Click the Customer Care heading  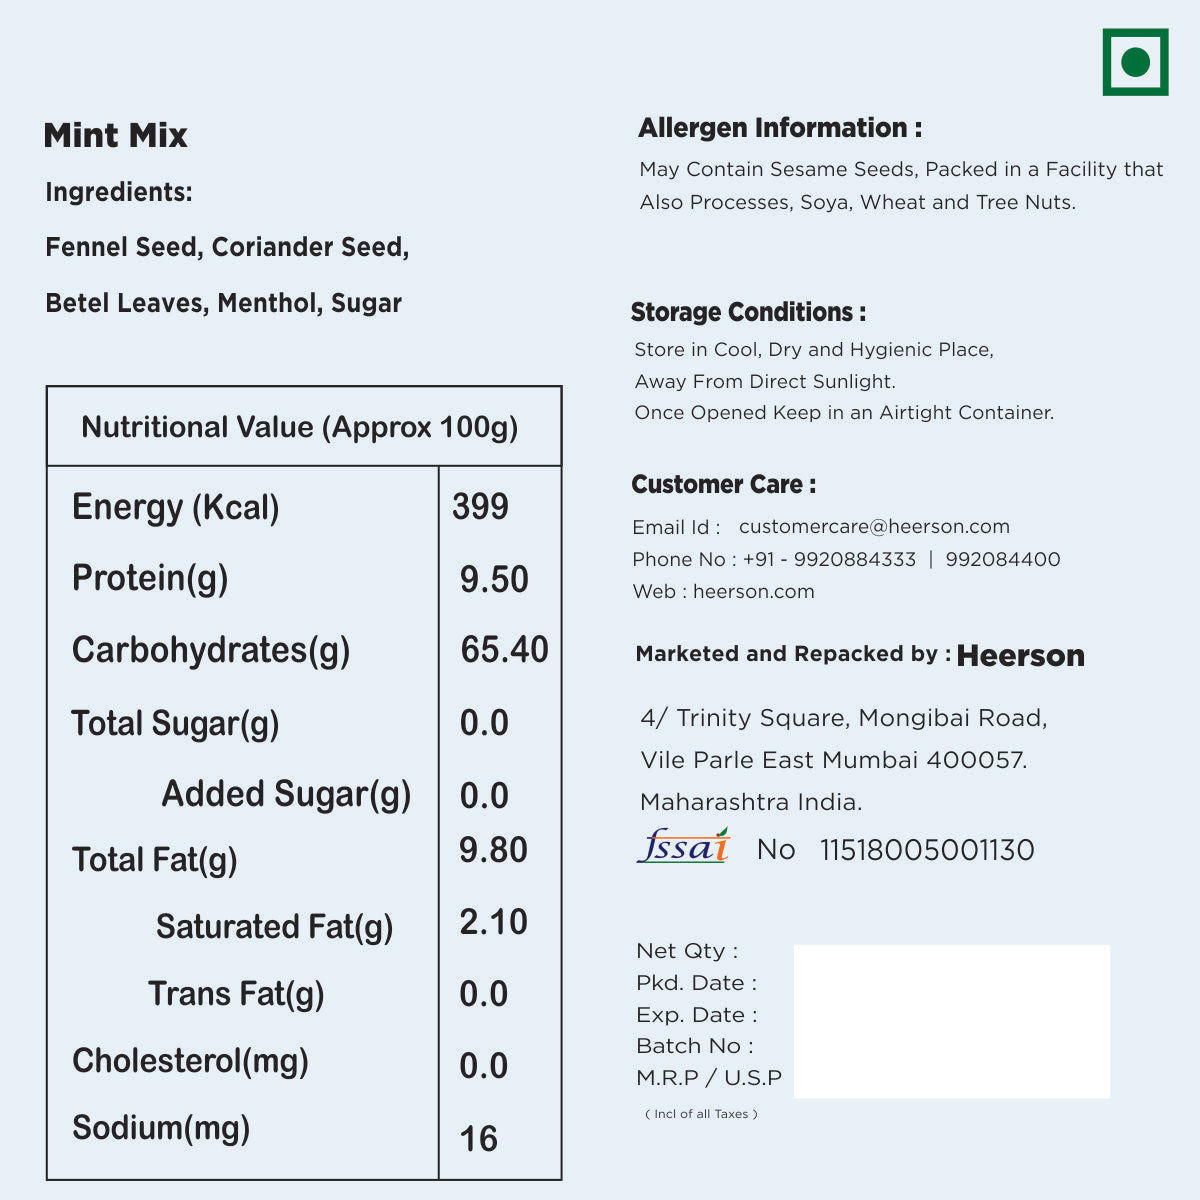723,485
